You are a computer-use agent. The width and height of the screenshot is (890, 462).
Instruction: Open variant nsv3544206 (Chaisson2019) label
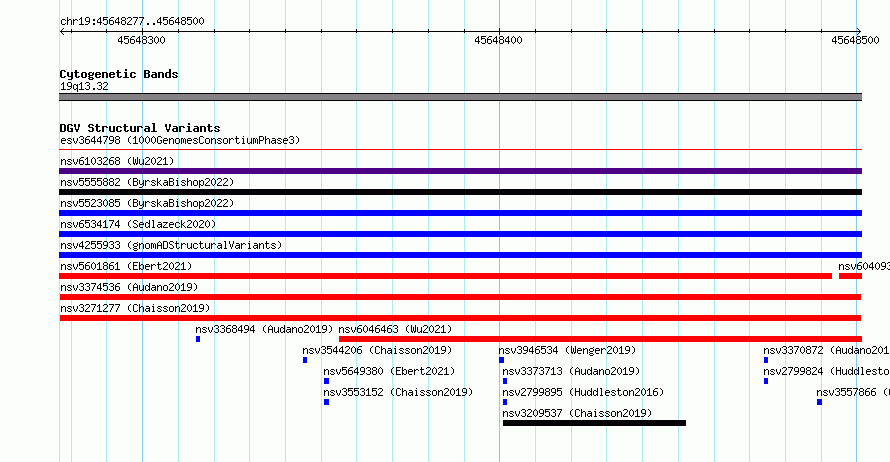[x=377, y=350]
